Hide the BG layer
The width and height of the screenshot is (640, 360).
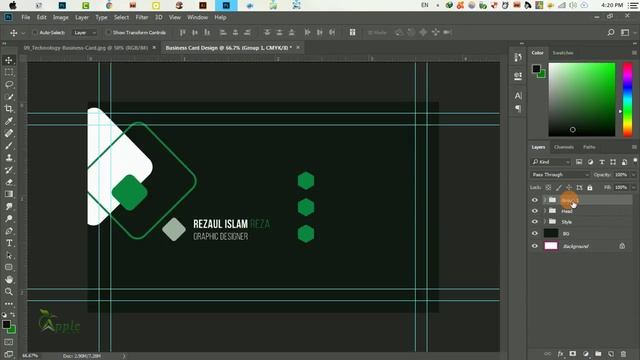click(535, 233)
